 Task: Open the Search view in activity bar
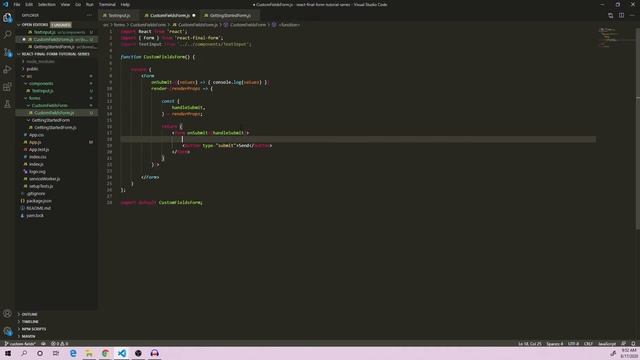[x=7, y=35]
